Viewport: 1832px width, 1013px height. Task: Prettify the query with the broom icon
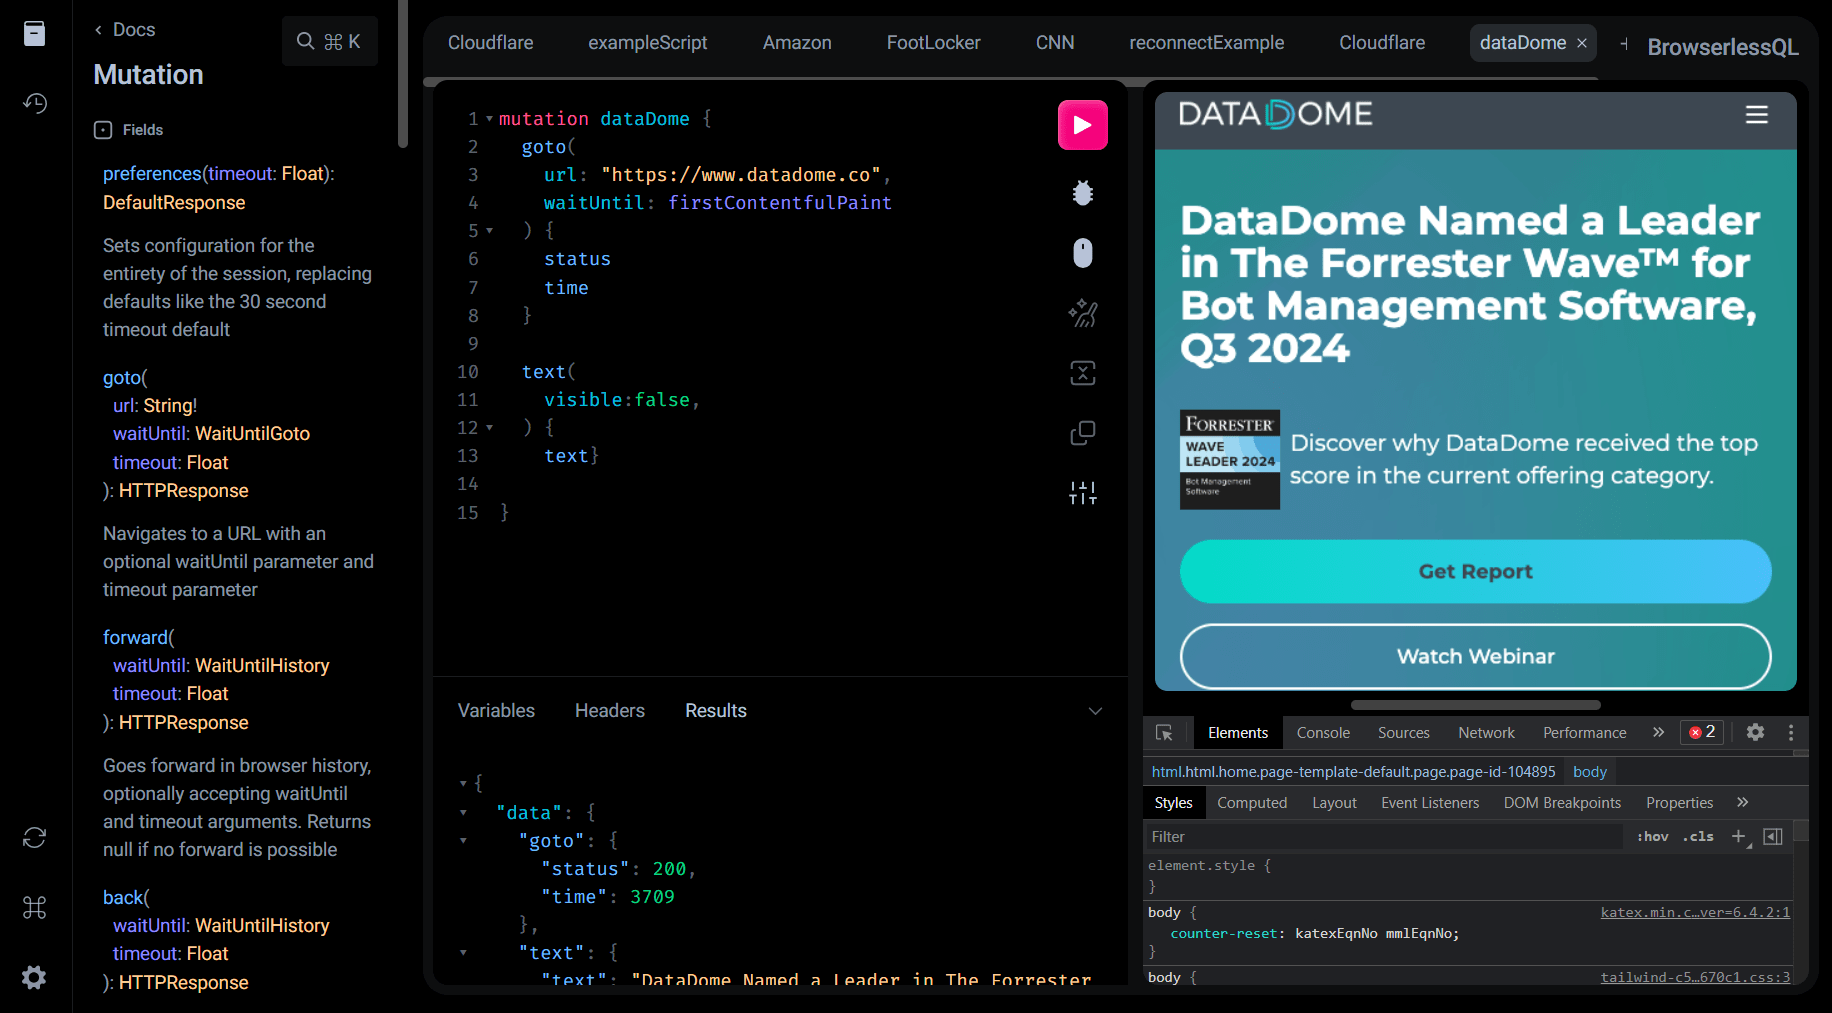pos(1082,314)
